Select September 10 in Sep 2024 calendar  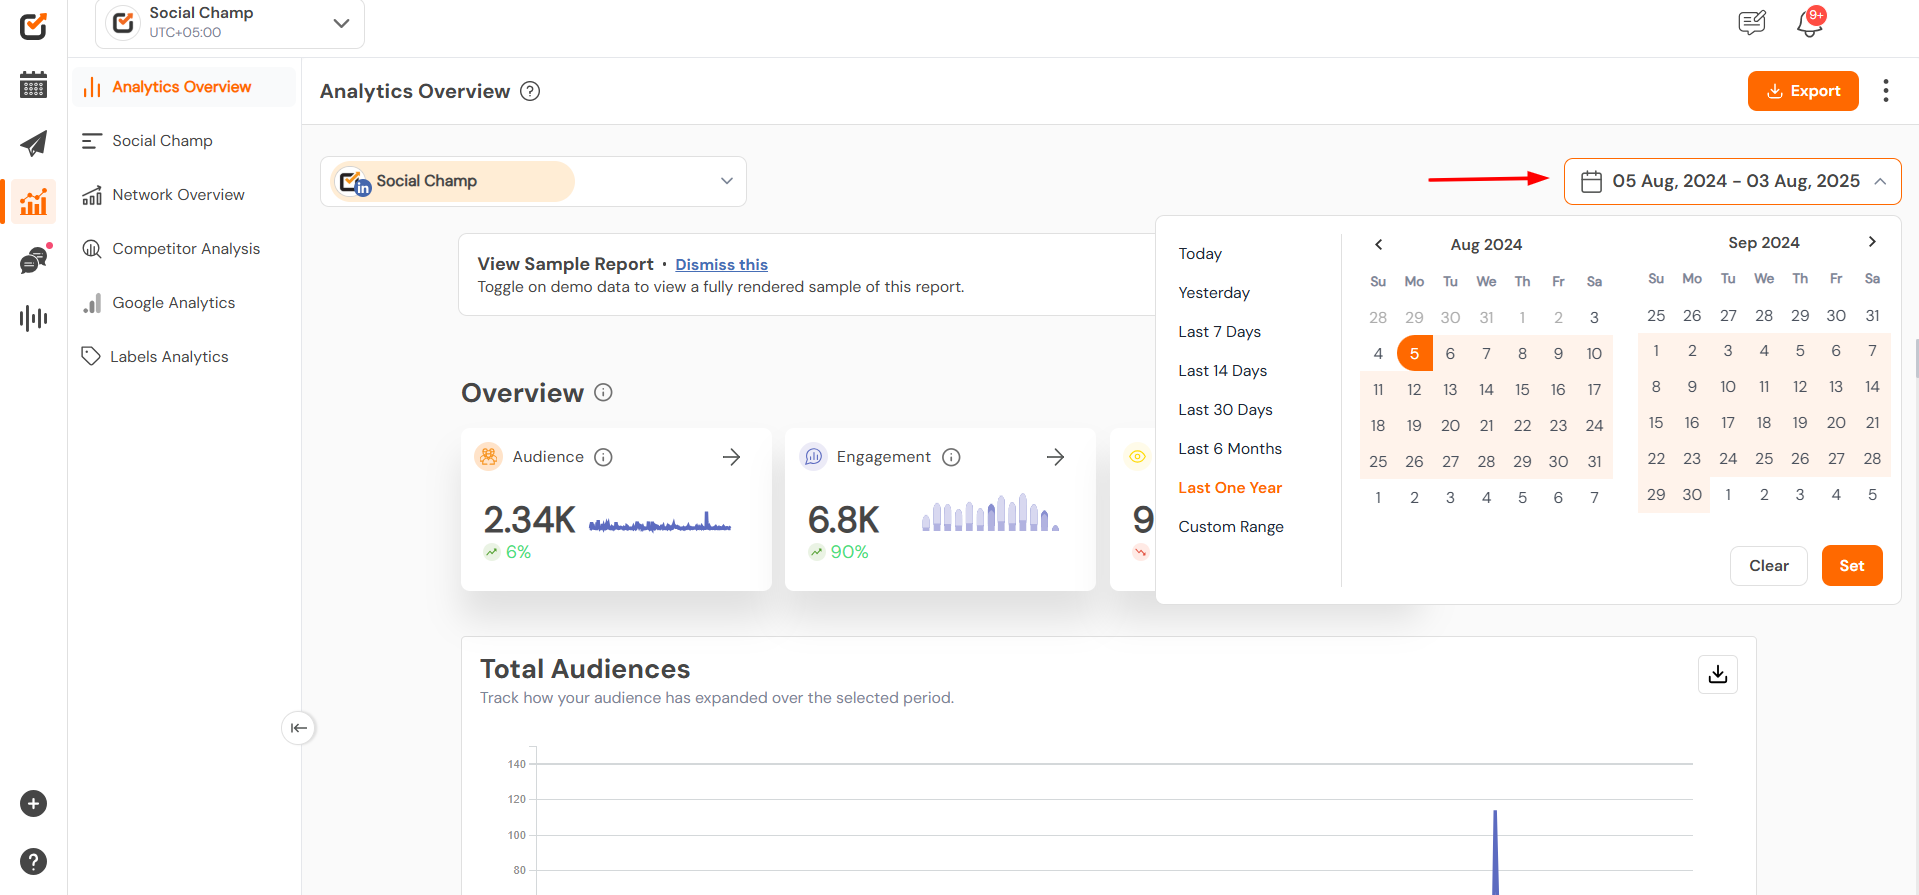tap(1728, 387)
